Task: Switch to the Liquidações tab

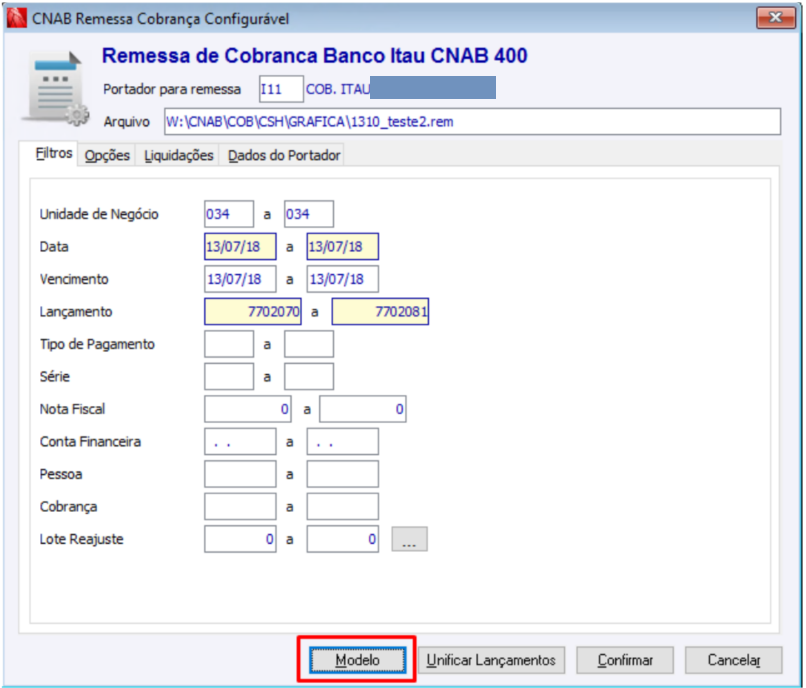Action: pos(178,155)
